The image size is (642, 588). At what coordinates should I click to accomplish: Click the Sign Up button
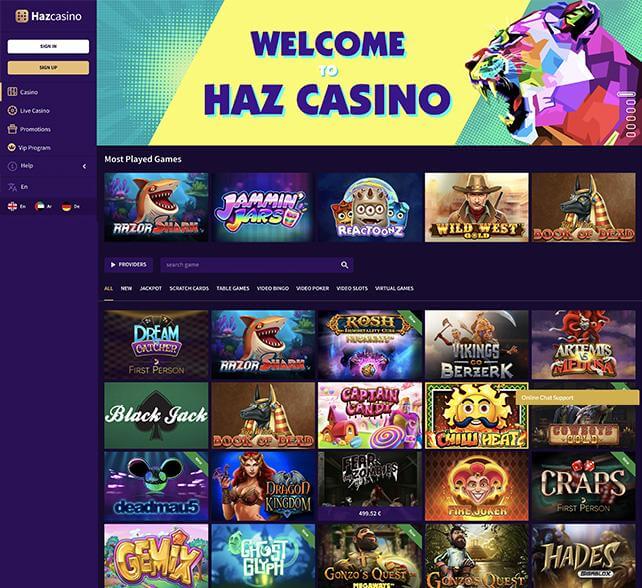[48, 68]
